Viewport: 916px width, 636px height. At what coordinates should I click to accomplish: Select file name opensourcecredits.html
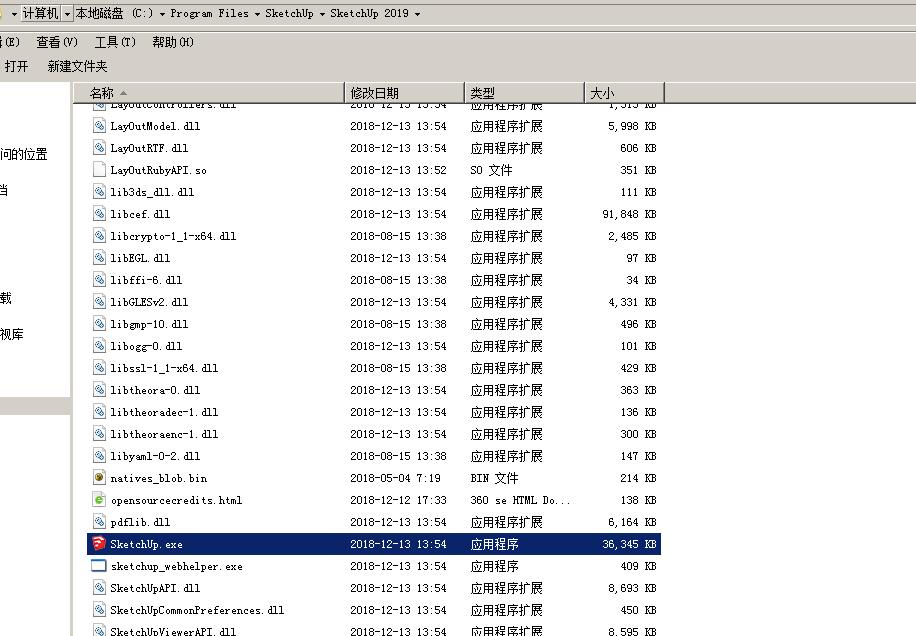pyautogui.click(x=176, y=501)
